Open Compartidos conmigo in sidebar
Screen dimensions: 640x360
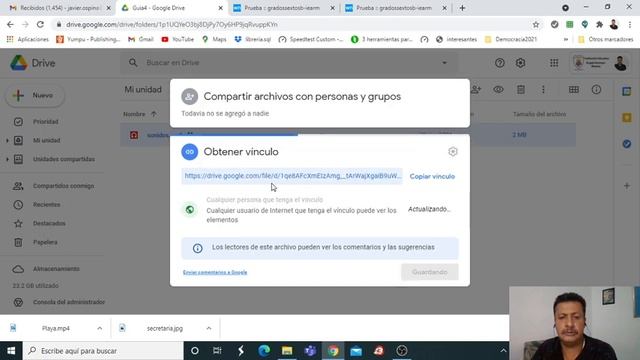click(63, 186)
